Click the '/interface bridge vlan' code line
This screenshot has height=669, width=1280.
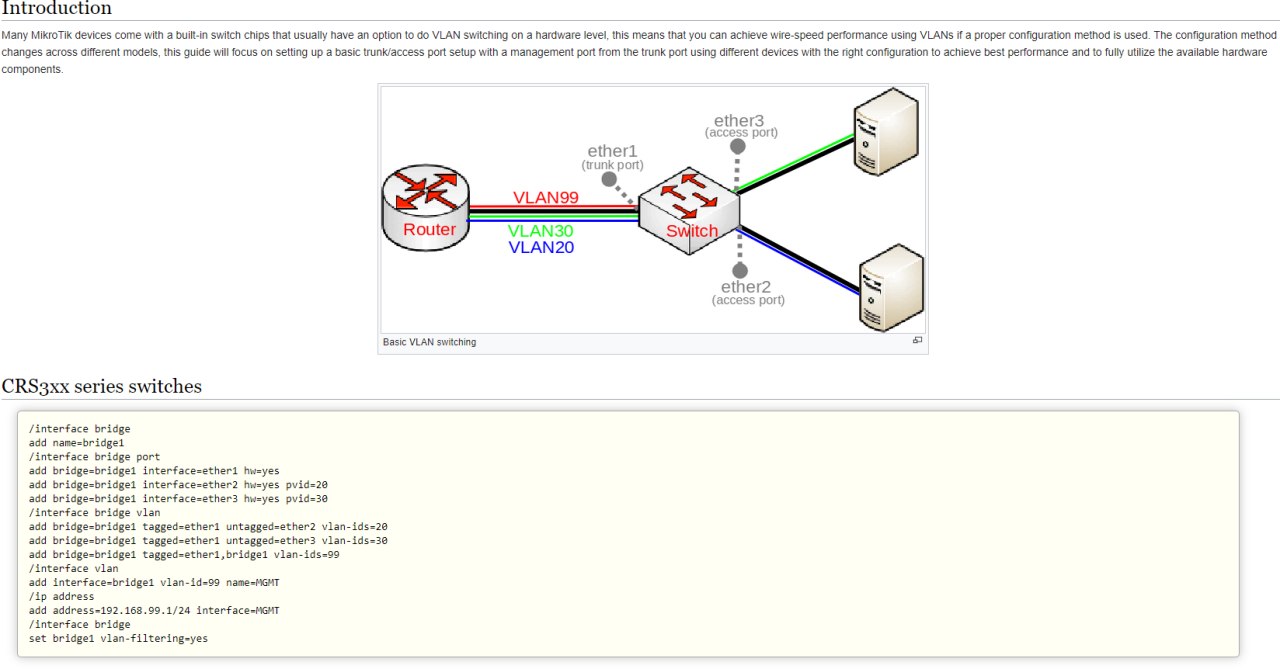coord(94,512)
